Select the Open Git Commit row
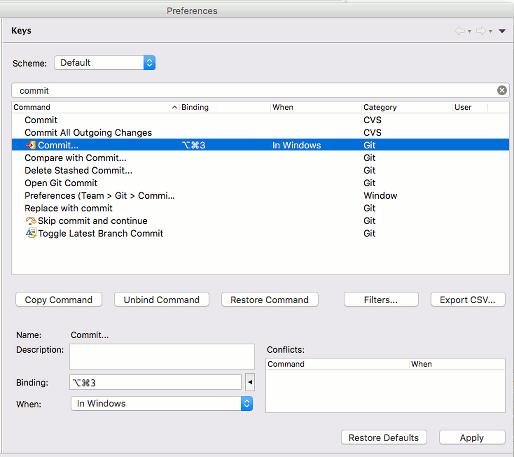 pyautogui.click(x=260, y=183)
